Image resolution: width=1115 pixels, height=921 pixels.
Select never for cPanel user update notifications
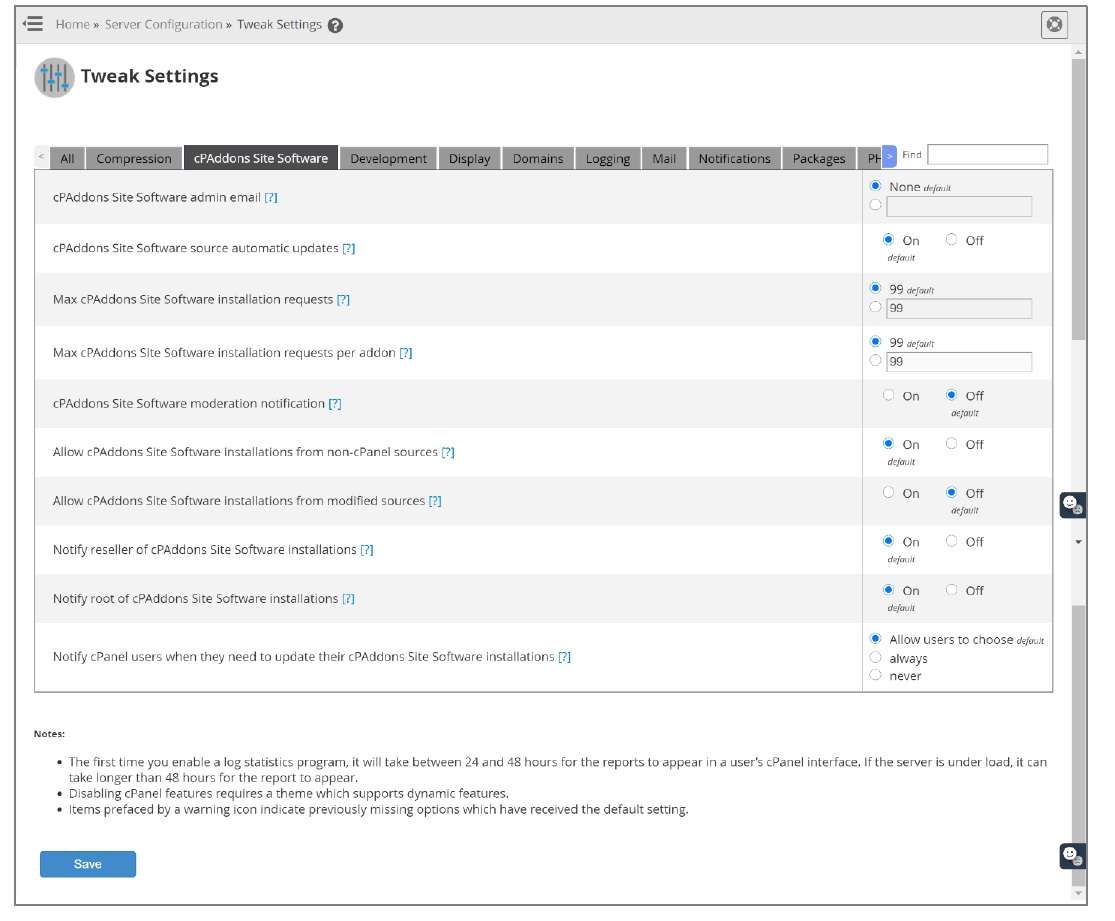[x=875, y=675]
